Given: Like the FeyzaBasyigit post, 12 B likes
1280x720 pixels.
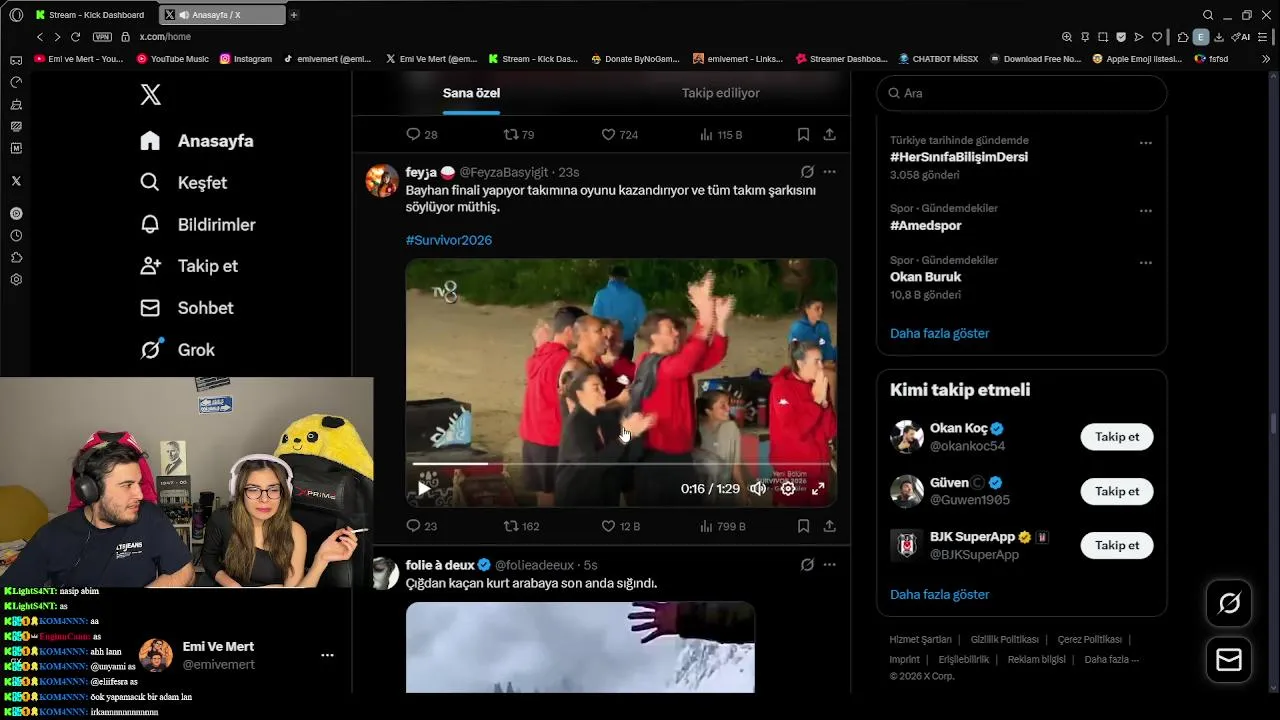Looking at the screenshot, I should tap(620, 526).
